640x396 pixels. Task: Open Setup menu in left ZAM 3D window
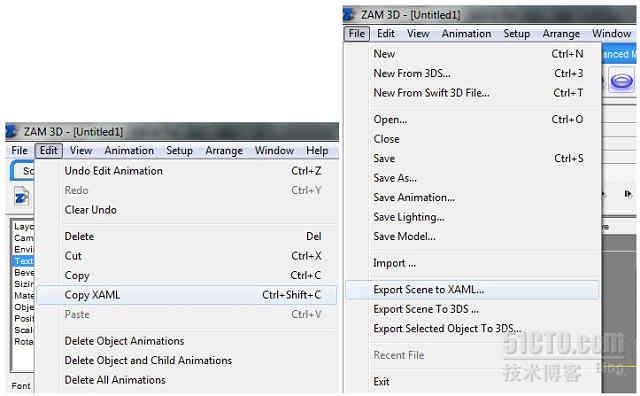[179, 151]
